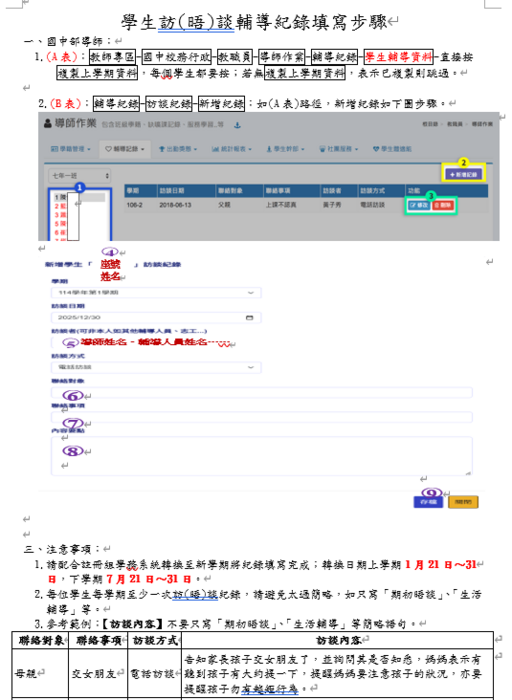This screenshot has width=512, height=700.
Task: Click the 2018-06-13 date cell
Action: pos(175,205)
